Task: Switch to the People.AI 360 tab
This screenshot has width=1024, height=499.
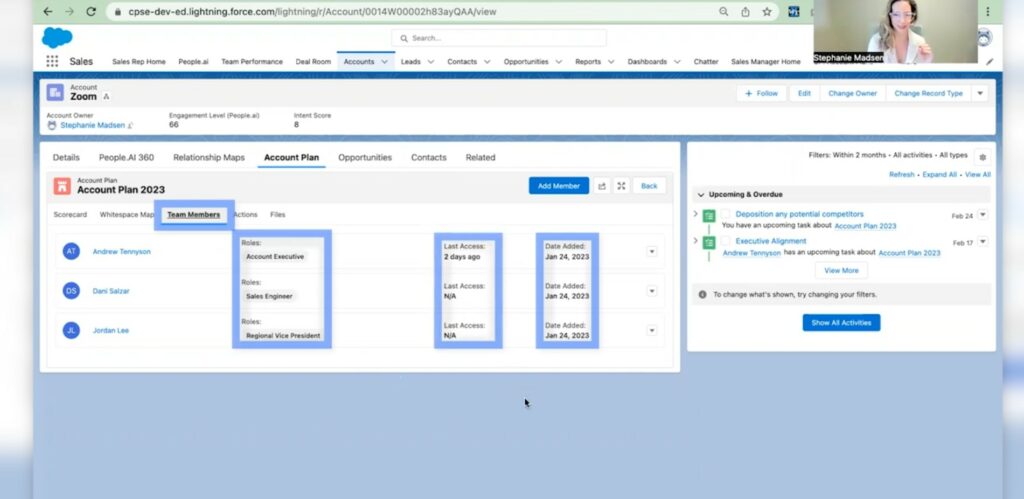Action: pyautogui.click(x=127, y=157)
